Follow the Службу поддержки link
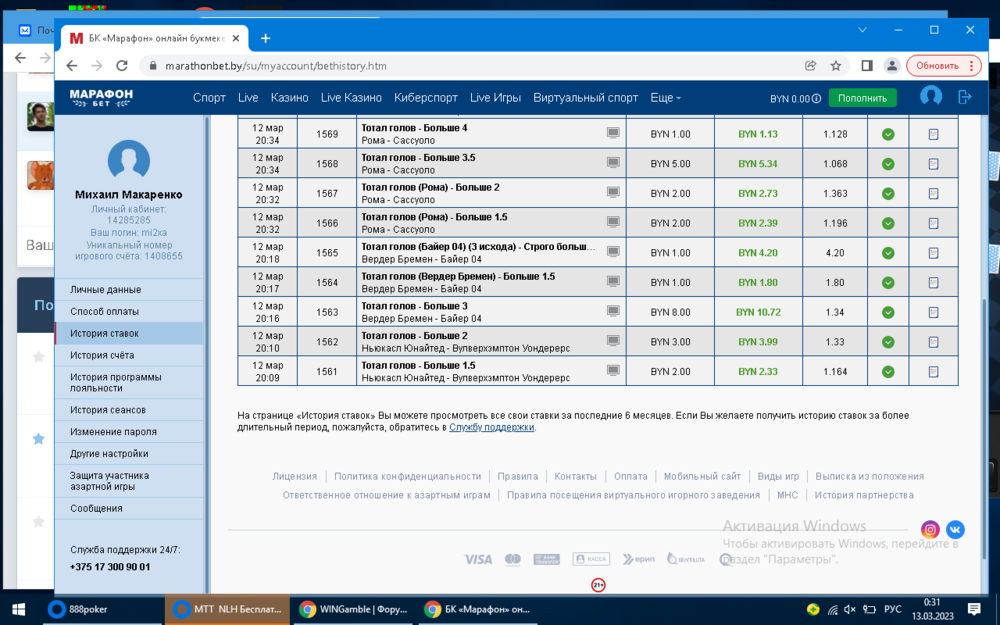 pos(491,427)
